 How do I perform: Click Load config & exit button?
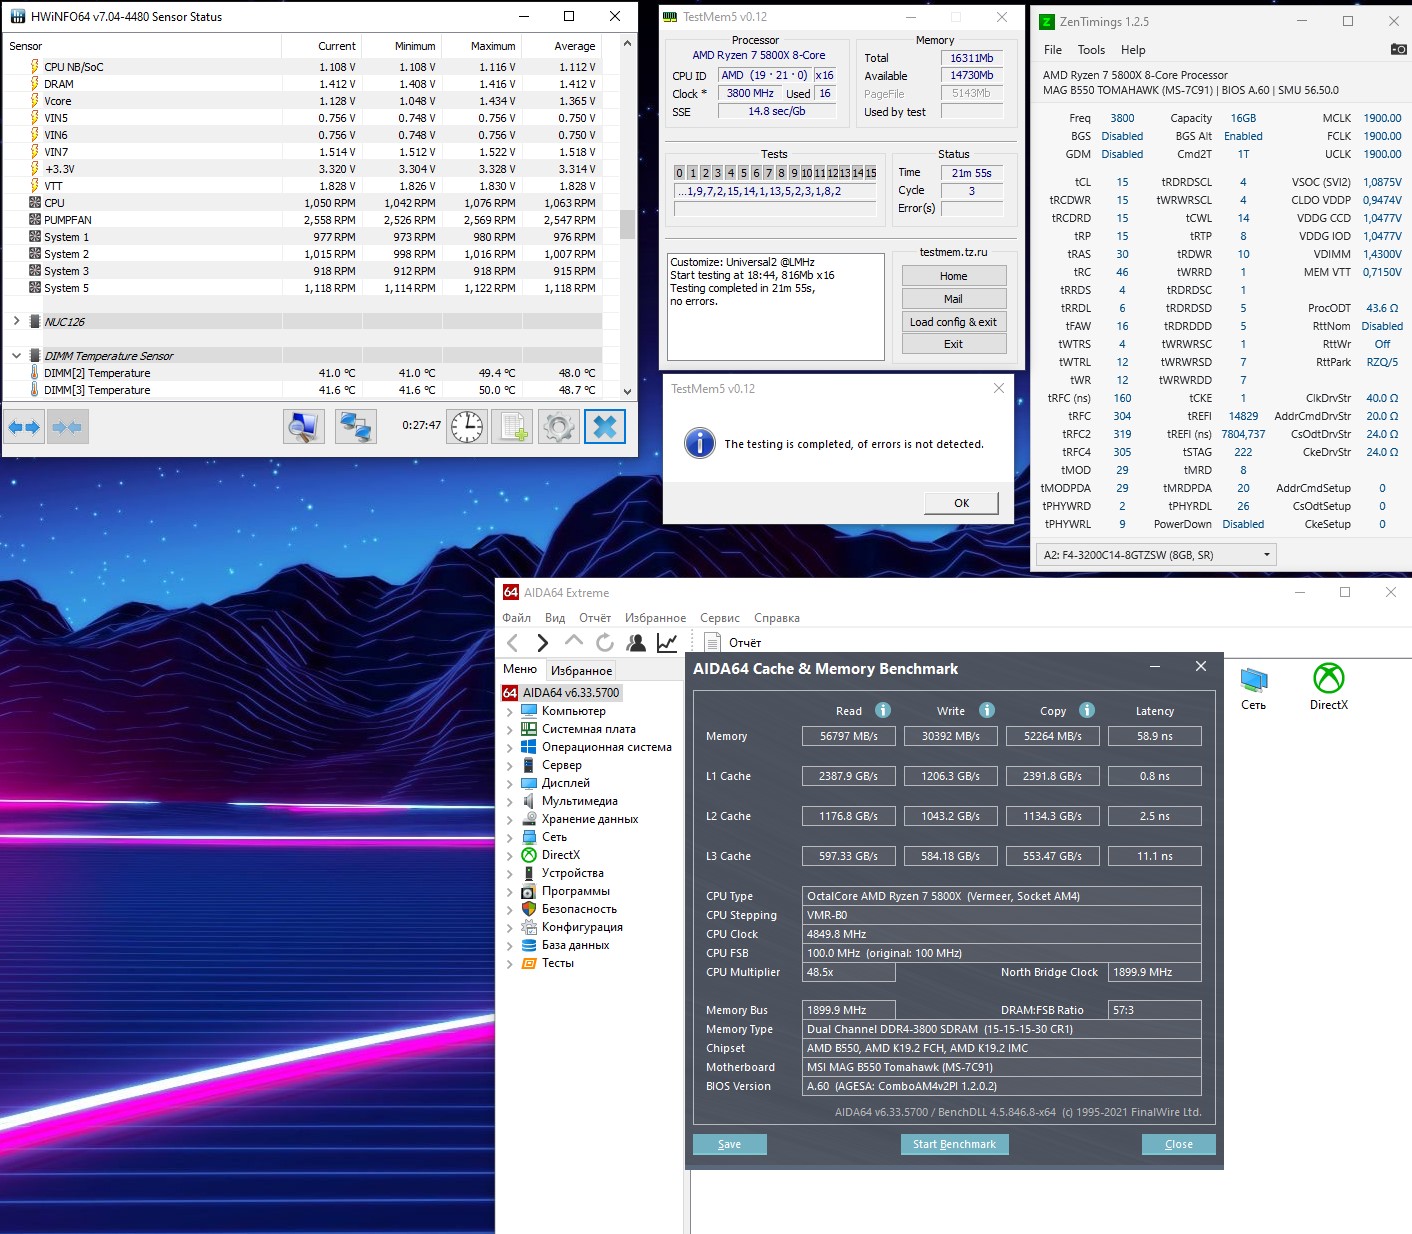point(953,322)
